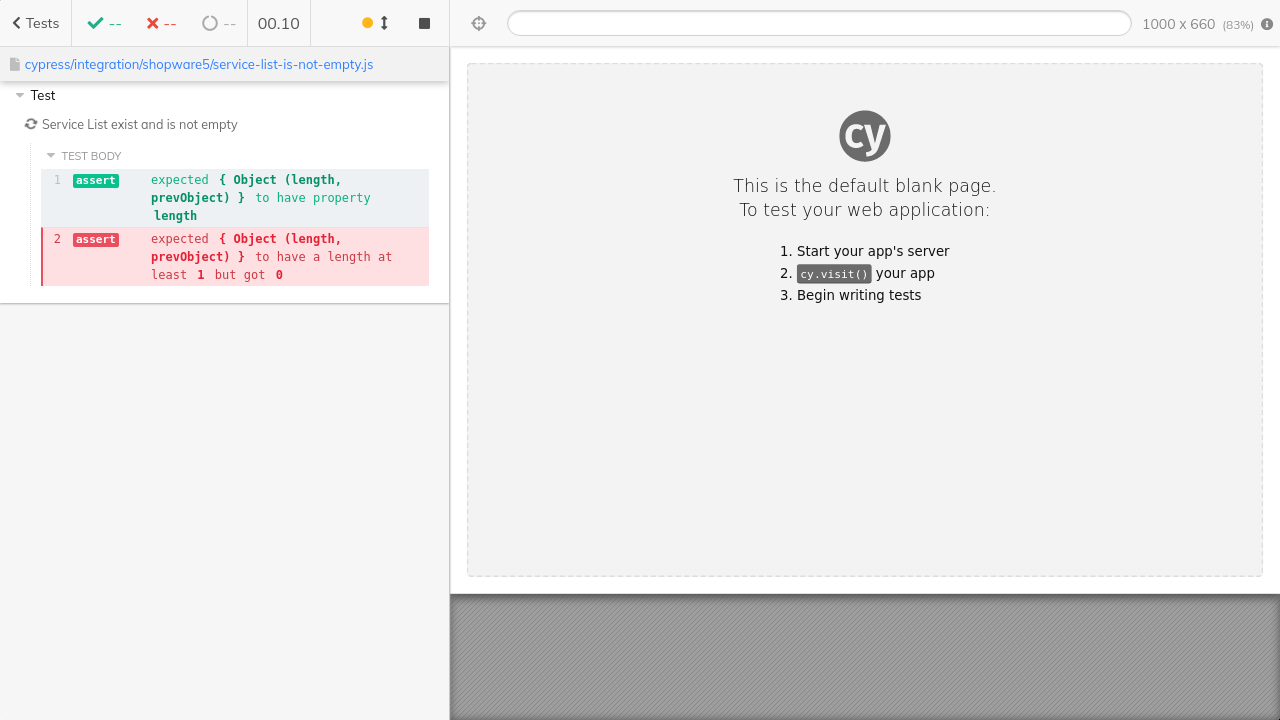
Task: Collapse the TEST BODY section
Action: 51,156
